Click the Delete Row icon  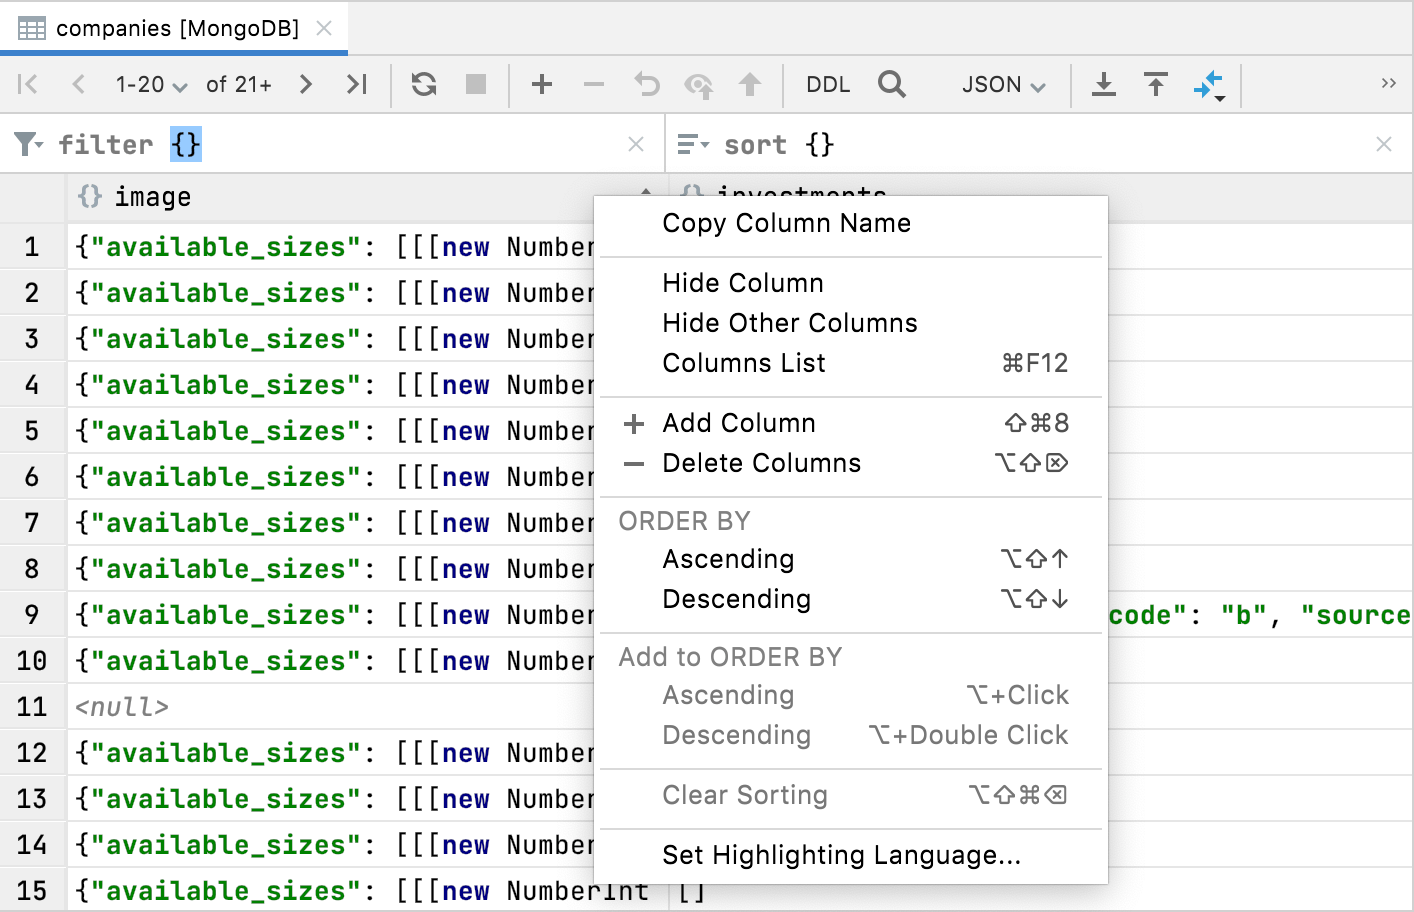593,84
